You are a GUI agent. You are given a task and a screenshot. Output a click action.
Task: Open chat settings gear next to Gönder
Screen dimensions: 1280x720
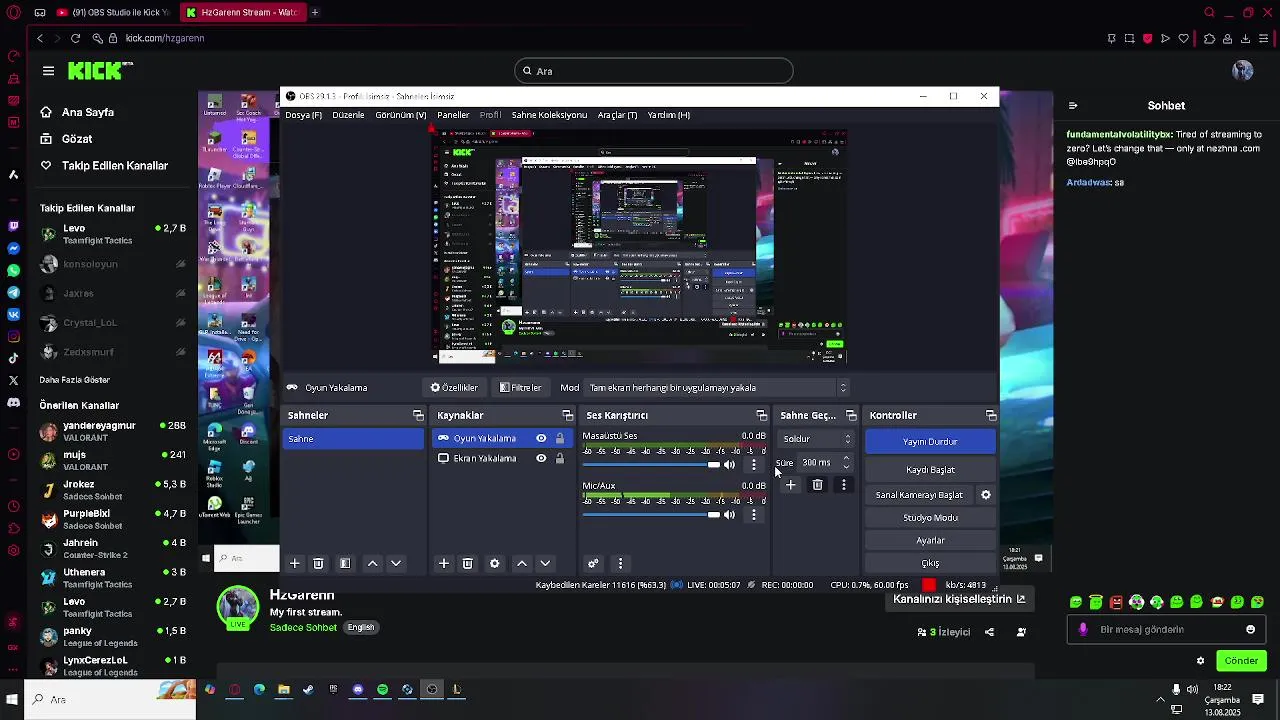click(x=1200, y=661)
